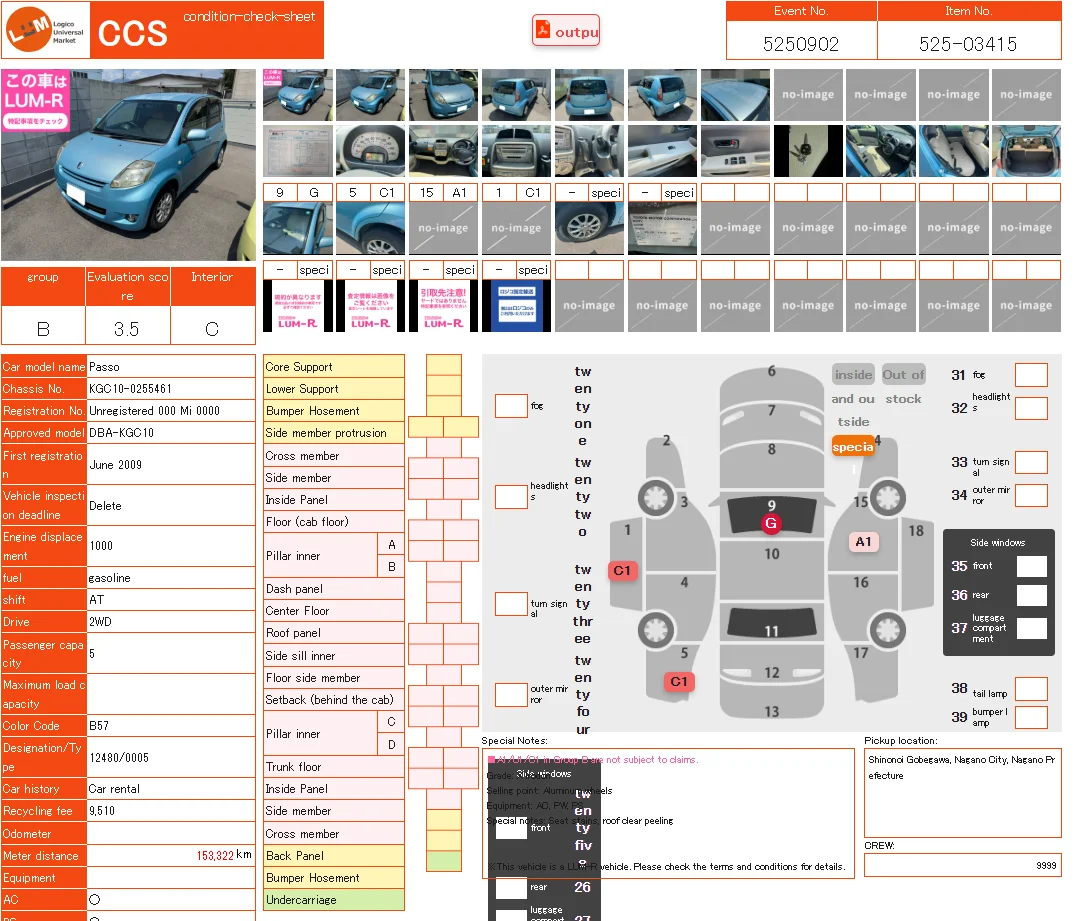Select the orange 'special' filter tag

pos(853,447)
